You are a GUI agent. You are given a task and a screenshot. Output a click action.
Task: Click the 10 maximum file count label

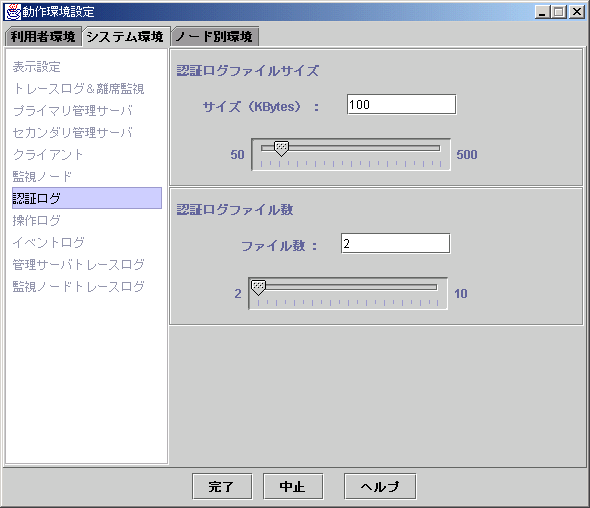pos(461,294)
